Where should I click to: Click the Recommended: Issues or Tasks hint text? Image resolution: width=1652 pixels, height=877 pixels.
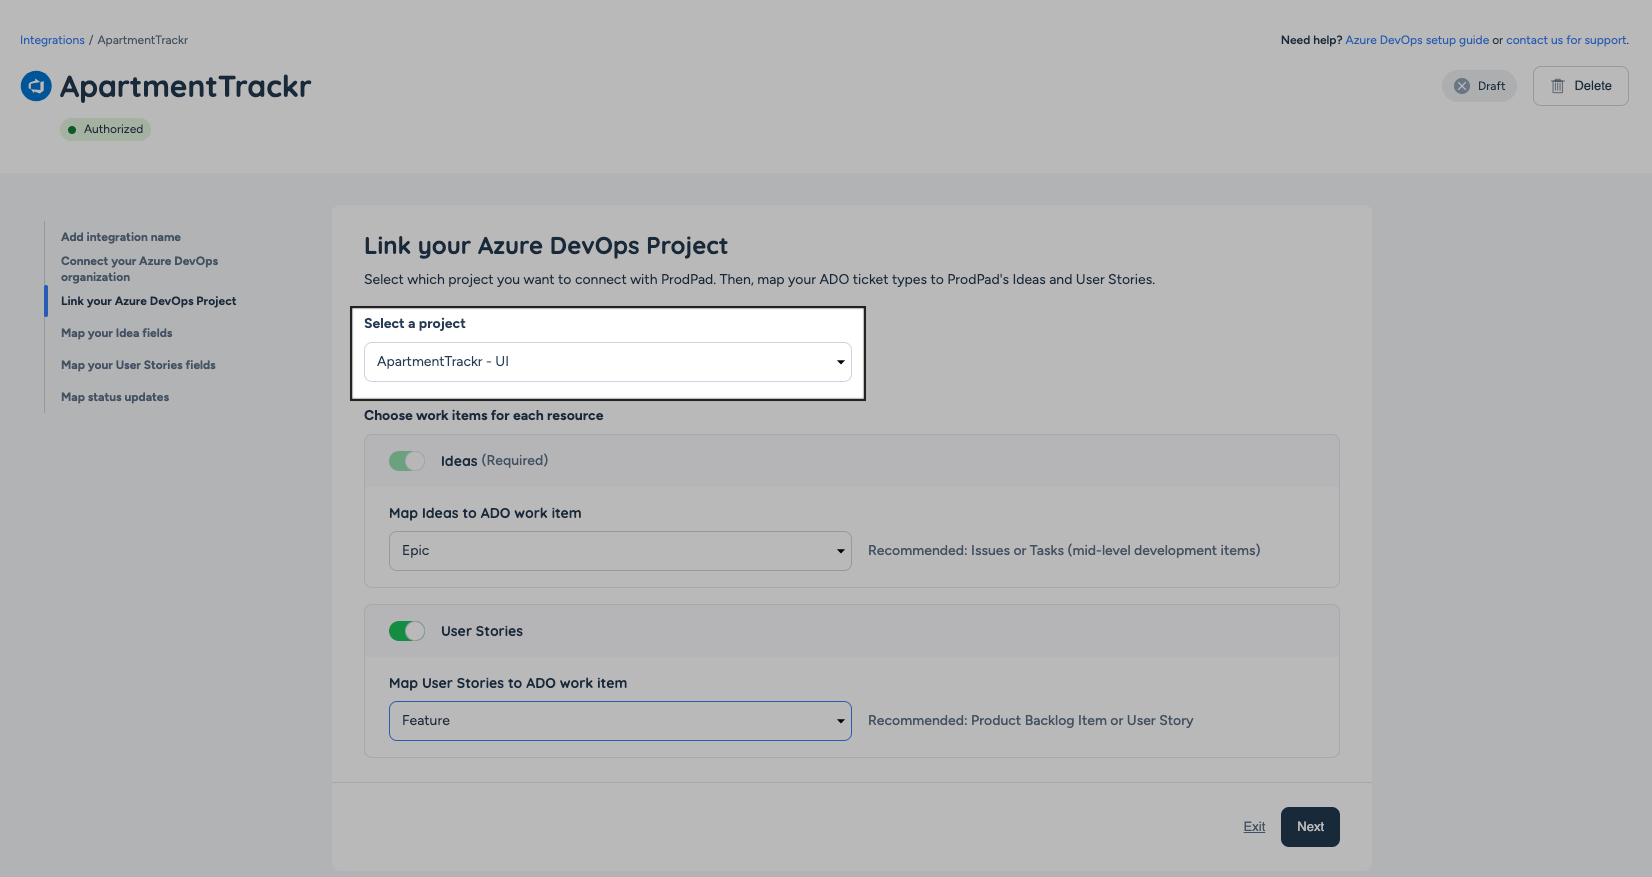pos(1064,551)
